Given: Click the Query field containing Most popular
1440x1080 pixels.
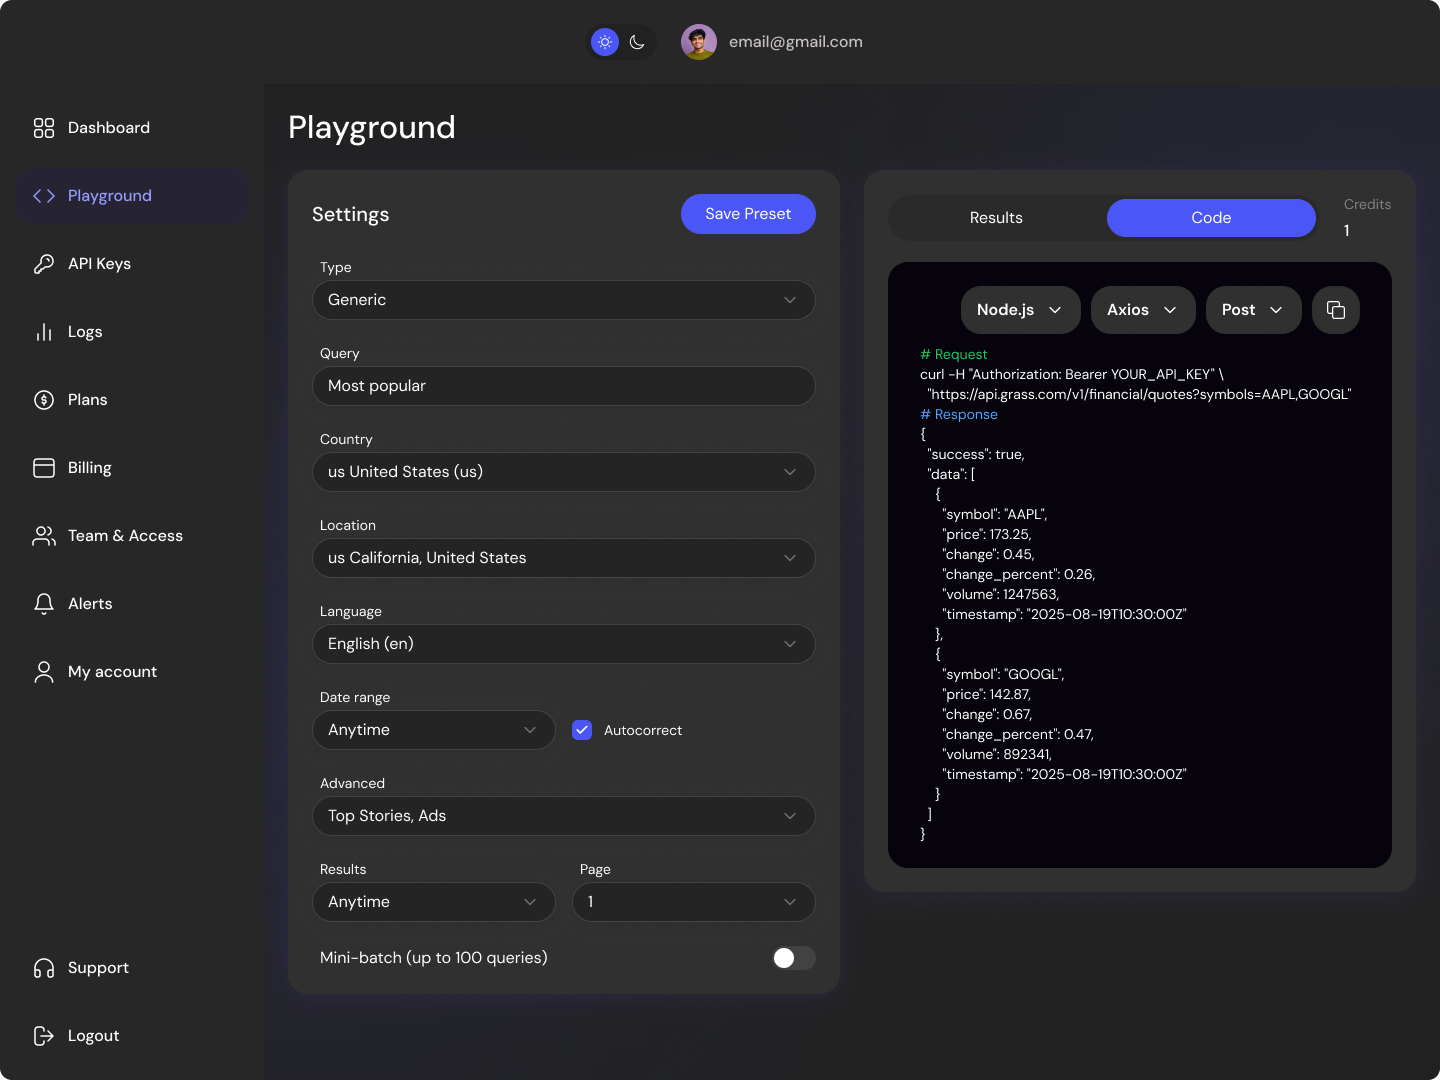Looking at the screenshot, I should pos(563,386).
